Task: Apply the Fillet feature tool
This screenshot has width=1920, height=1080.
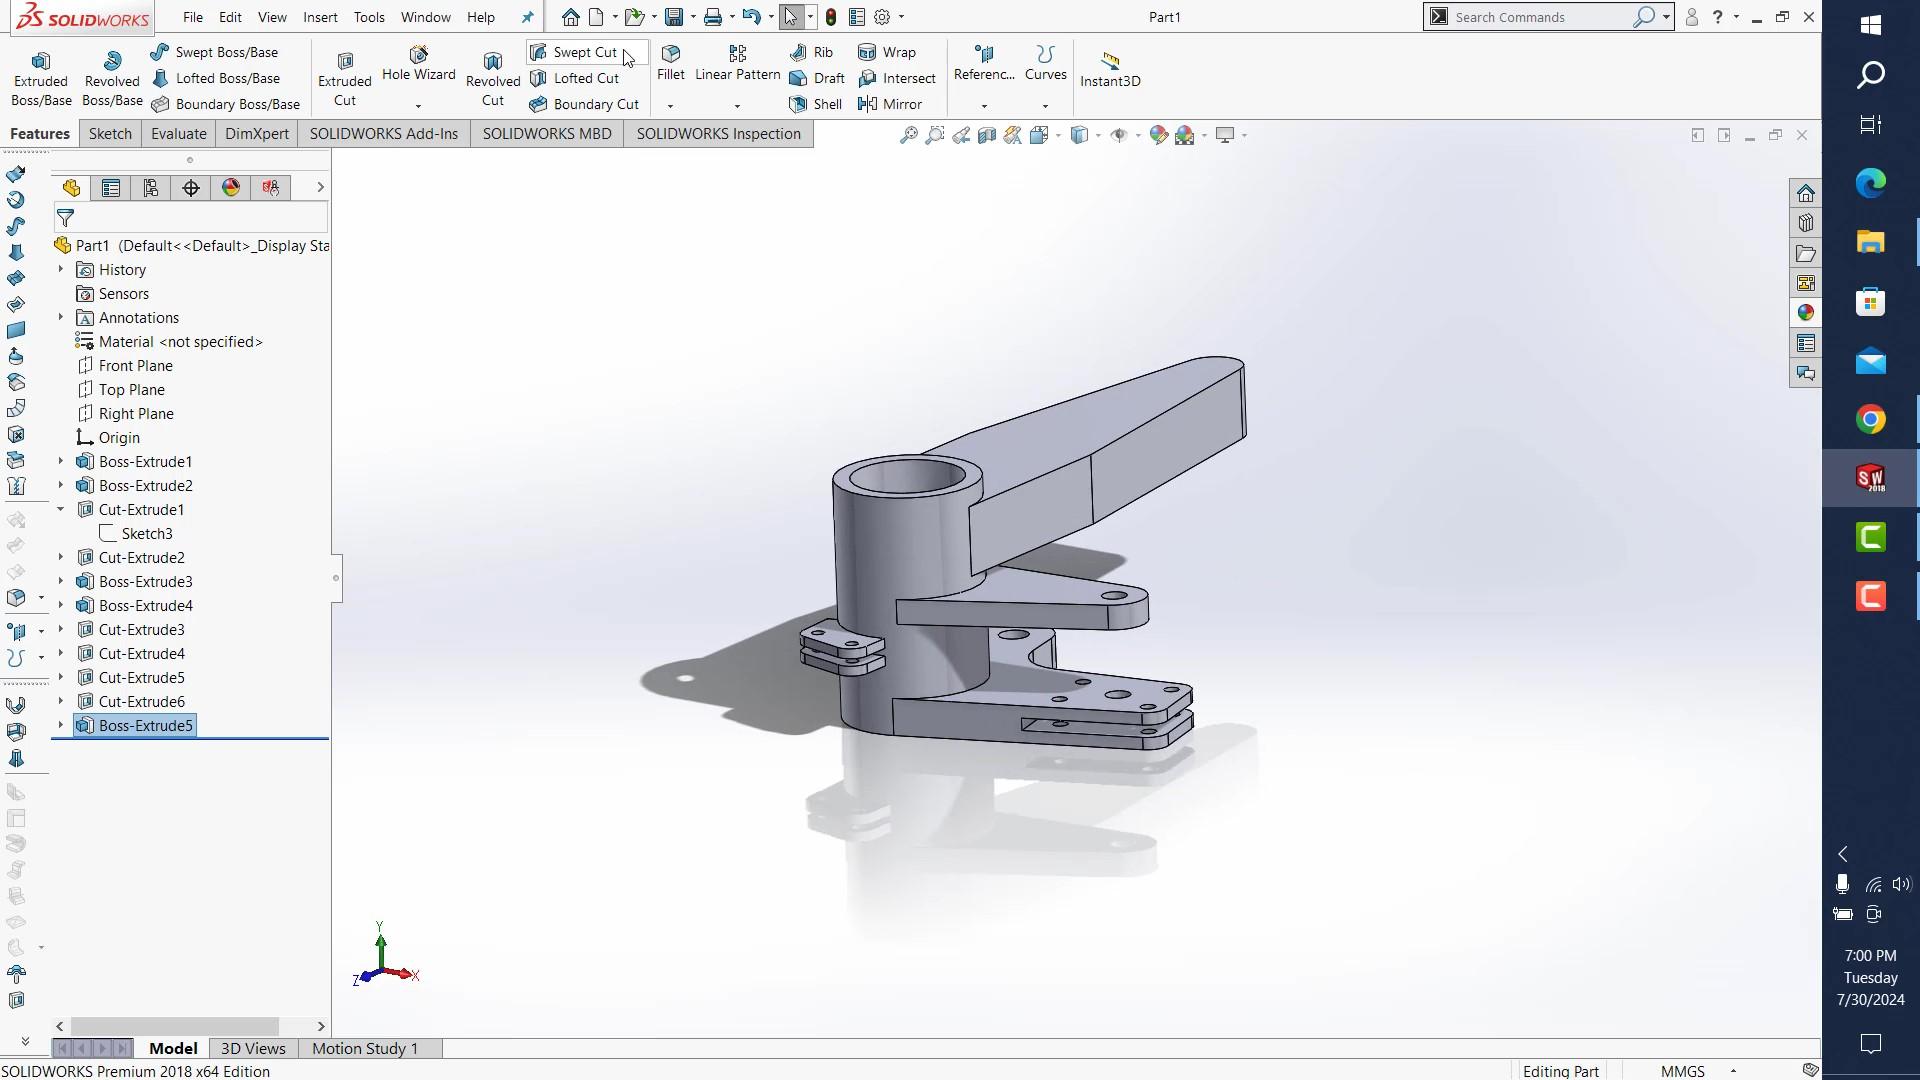Action: [671, 62]
